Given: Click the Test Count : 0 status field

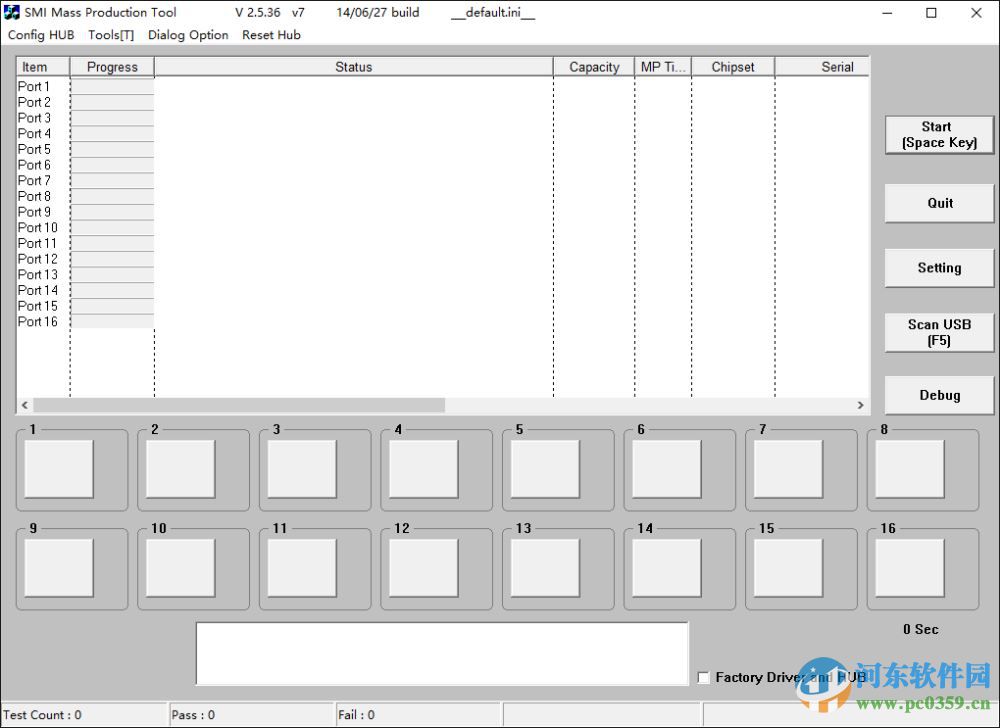Looking at the screenshot, I should [x=84, y=715].
